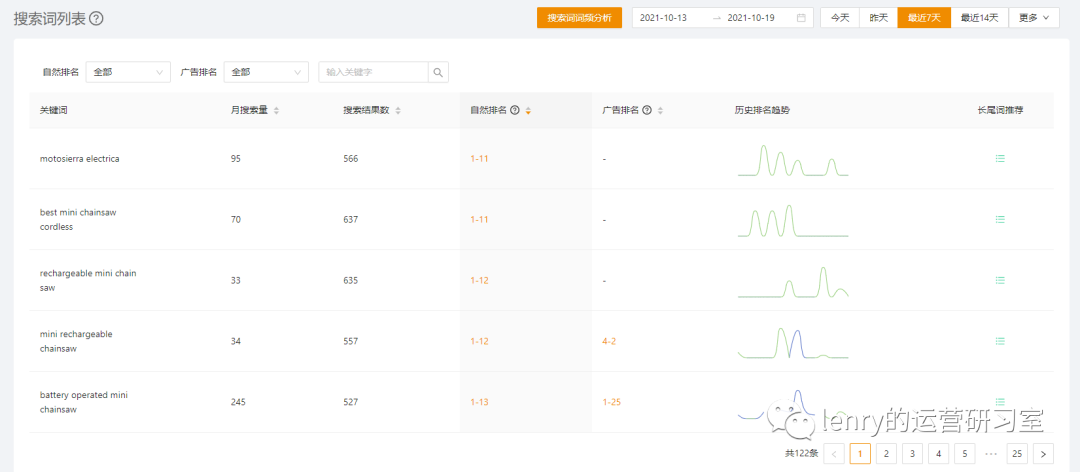1080x472 pixels.
Task: Expand 更多 date options dropdown
Action: tap(1034, 18)
